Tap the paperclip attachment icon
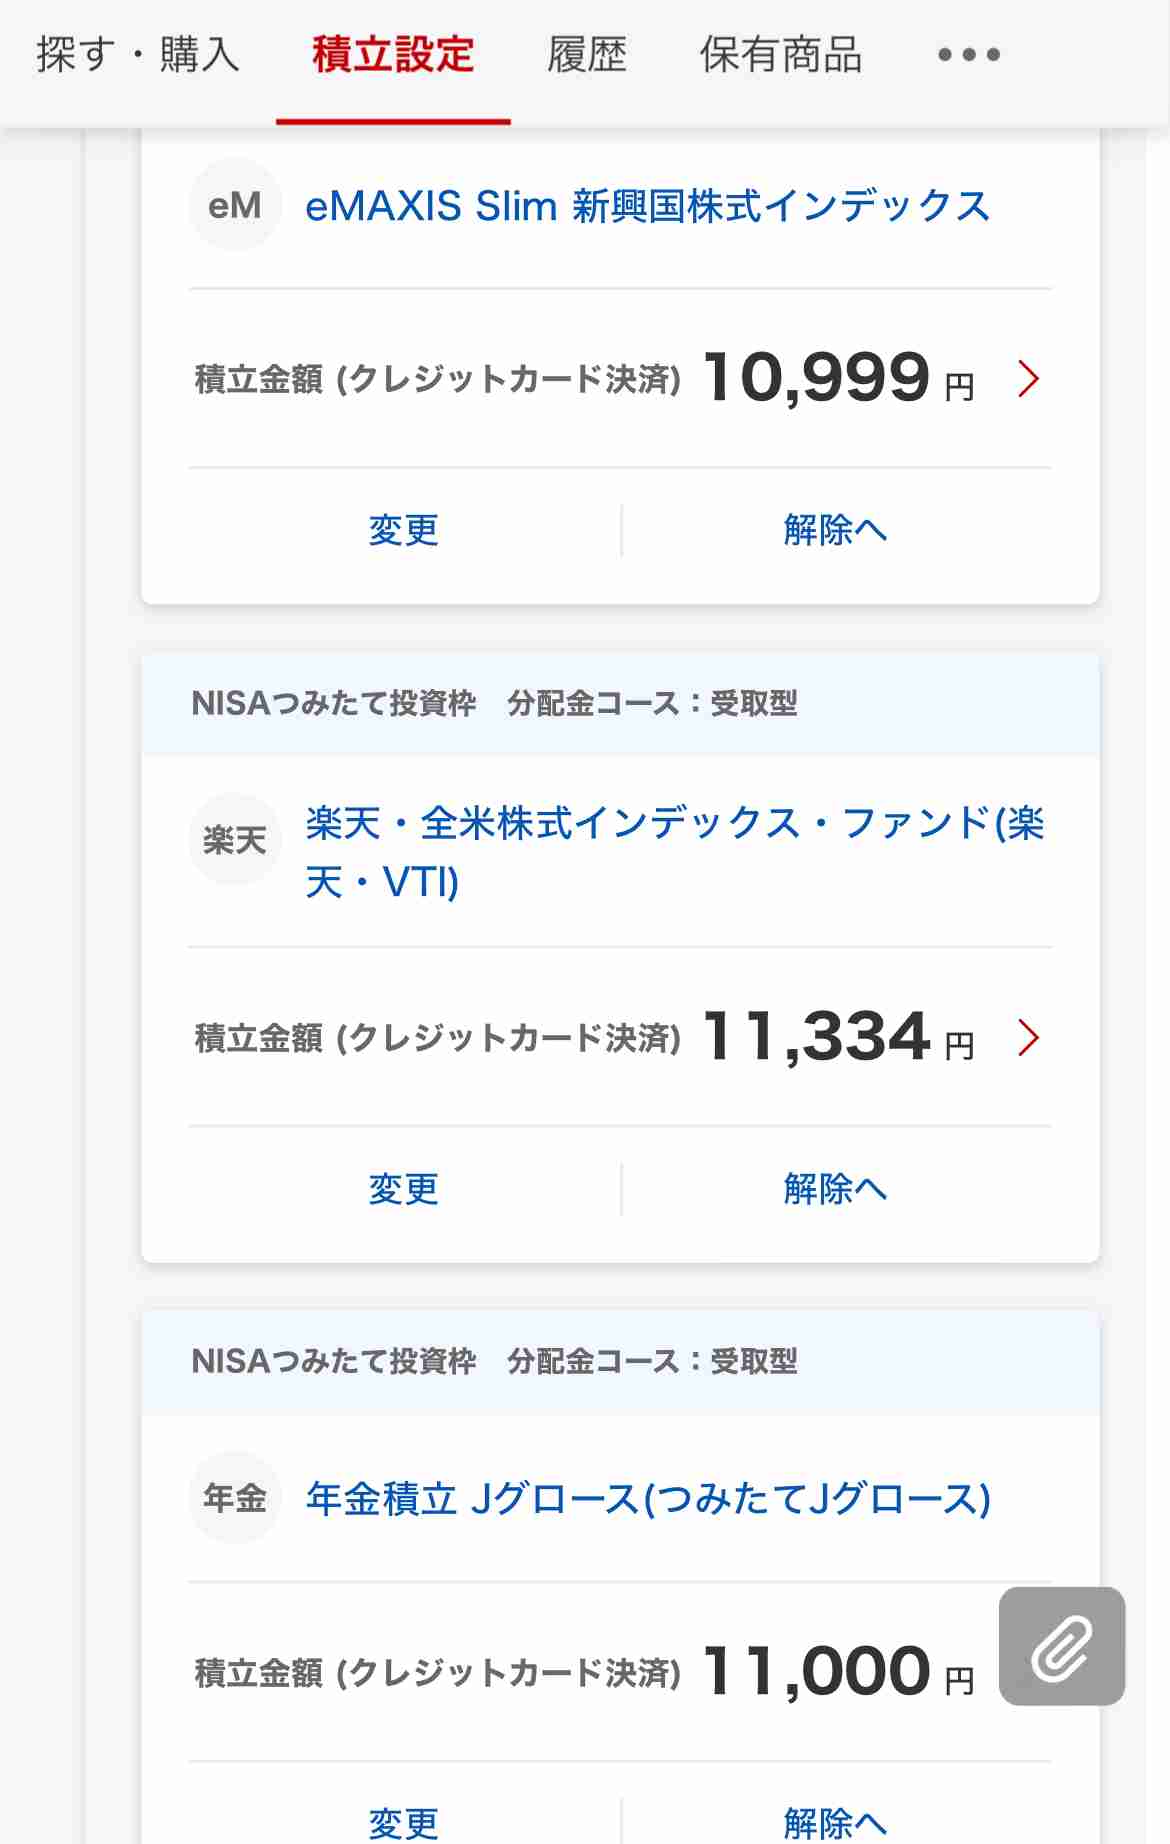The image size is (1170, 1844). 1062,1646
